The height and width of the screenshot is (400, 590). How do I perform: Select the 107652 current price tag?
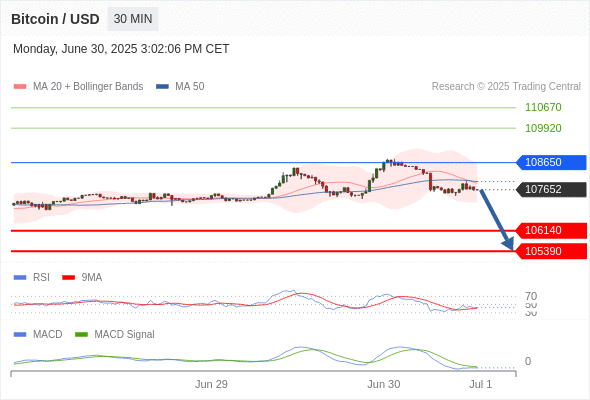pos(551,189)
